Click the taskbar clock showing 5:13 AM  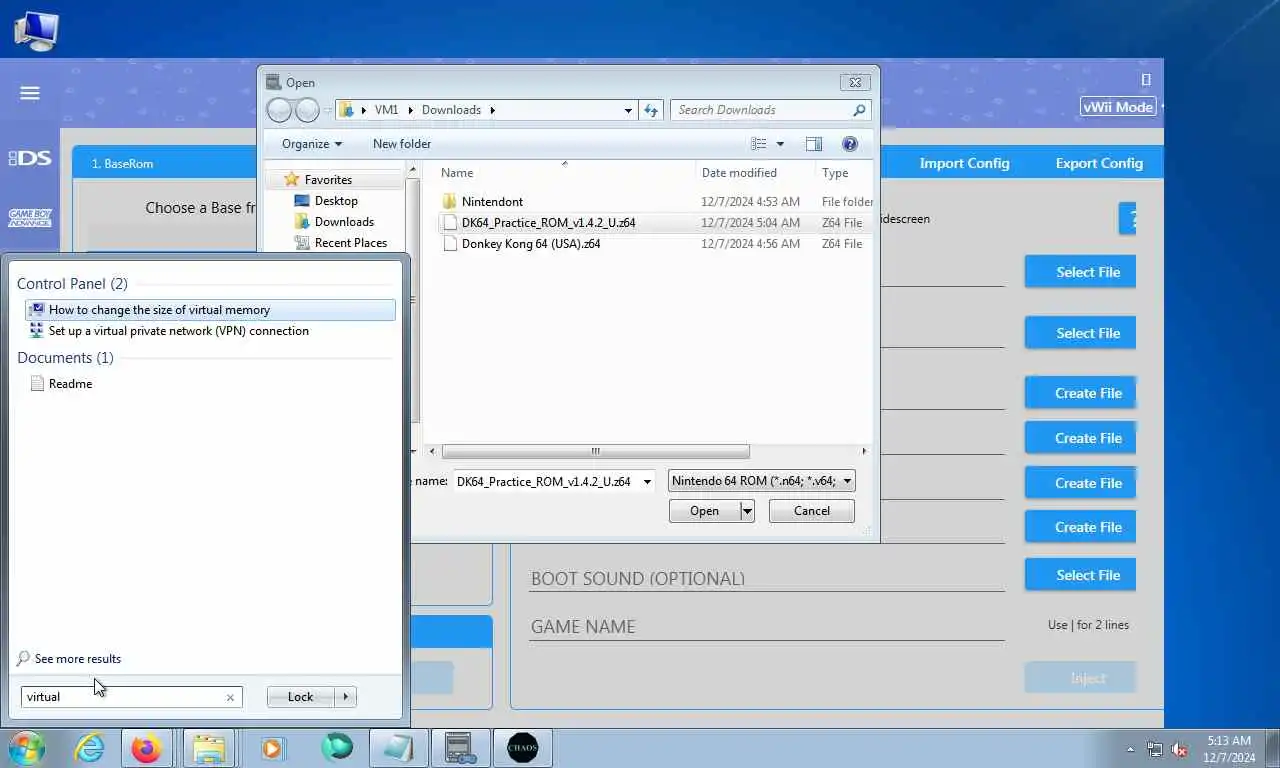[x=1229, y=749]
